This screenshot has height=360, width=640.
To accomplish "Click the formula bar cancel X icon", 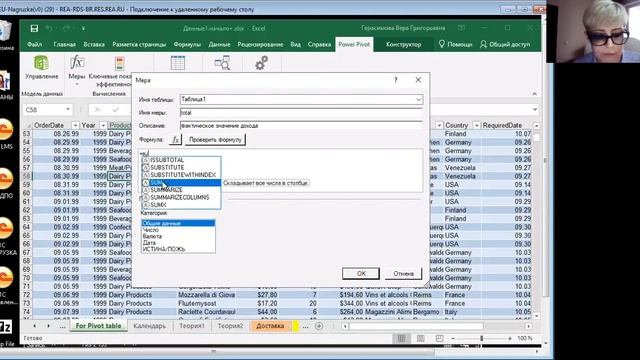I will [97, 109].
